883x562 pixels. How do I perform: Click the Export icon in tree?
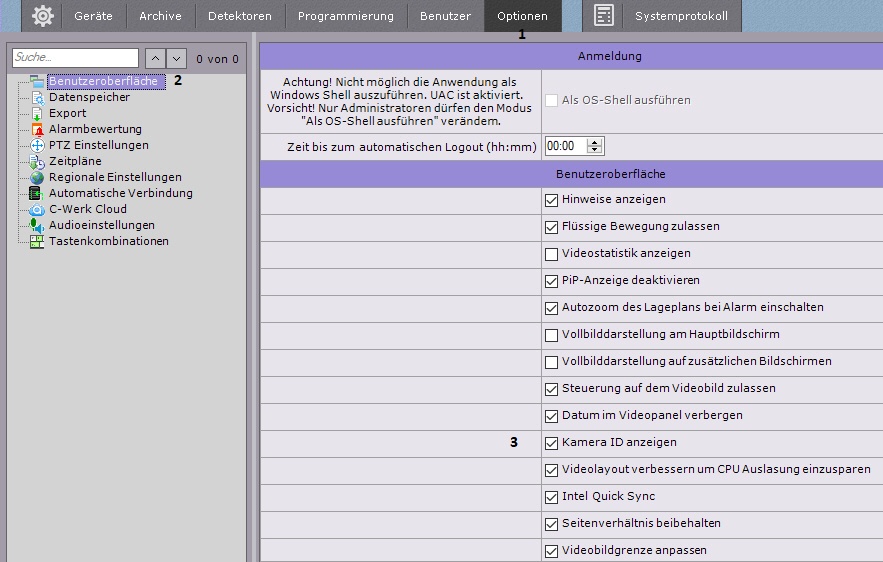click(x=36, y=114)
